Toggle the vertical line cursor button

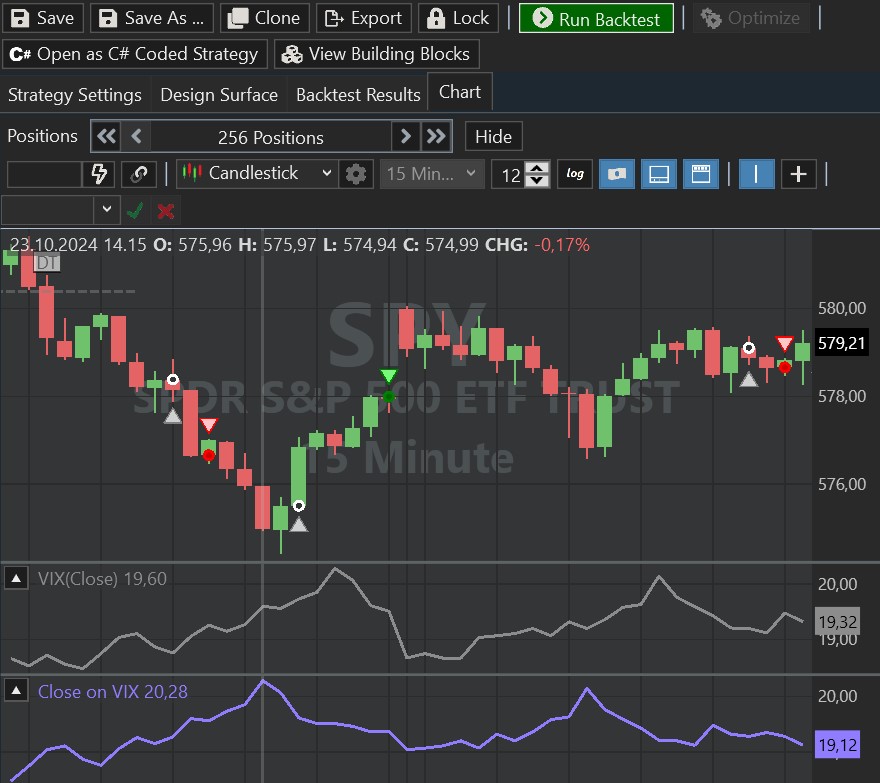coord(756,174)
